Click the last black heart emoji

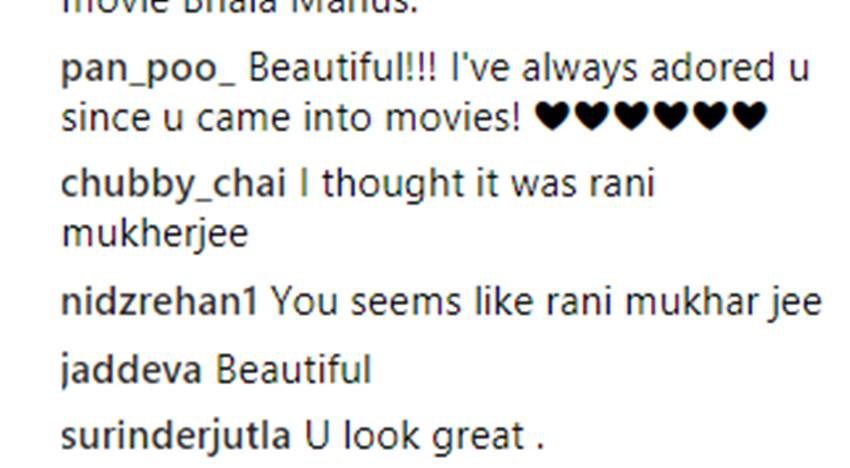point(750,116)
